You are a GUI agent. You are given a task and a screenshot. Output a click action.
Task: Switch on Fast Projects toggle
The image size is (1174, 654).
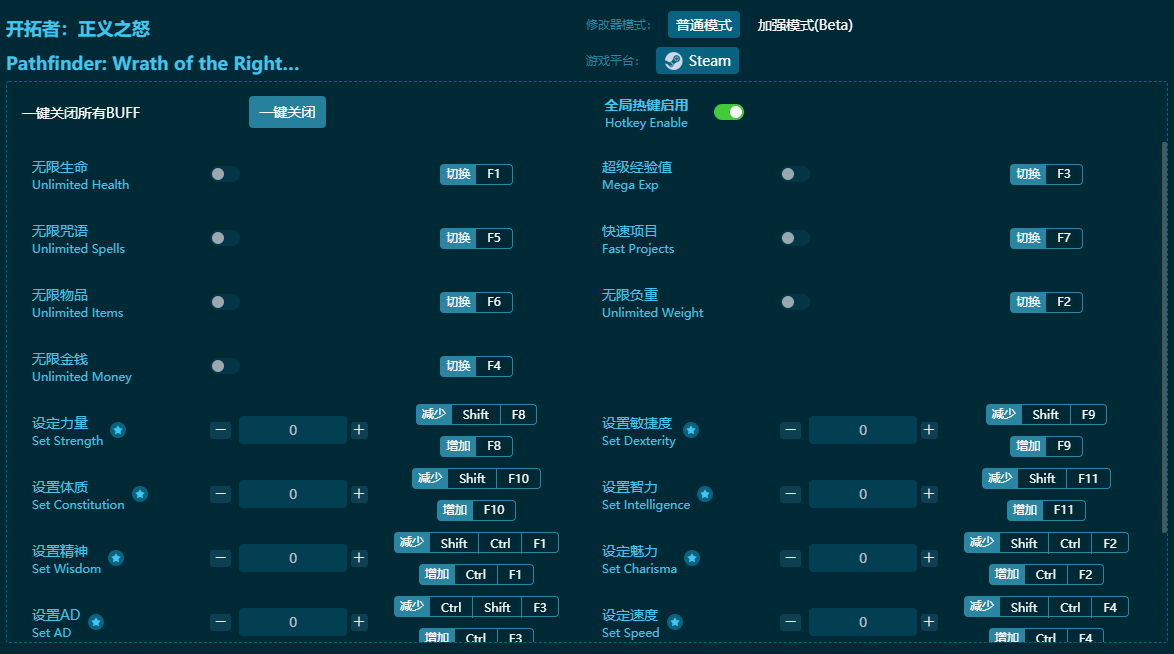(x=794, y=238)
